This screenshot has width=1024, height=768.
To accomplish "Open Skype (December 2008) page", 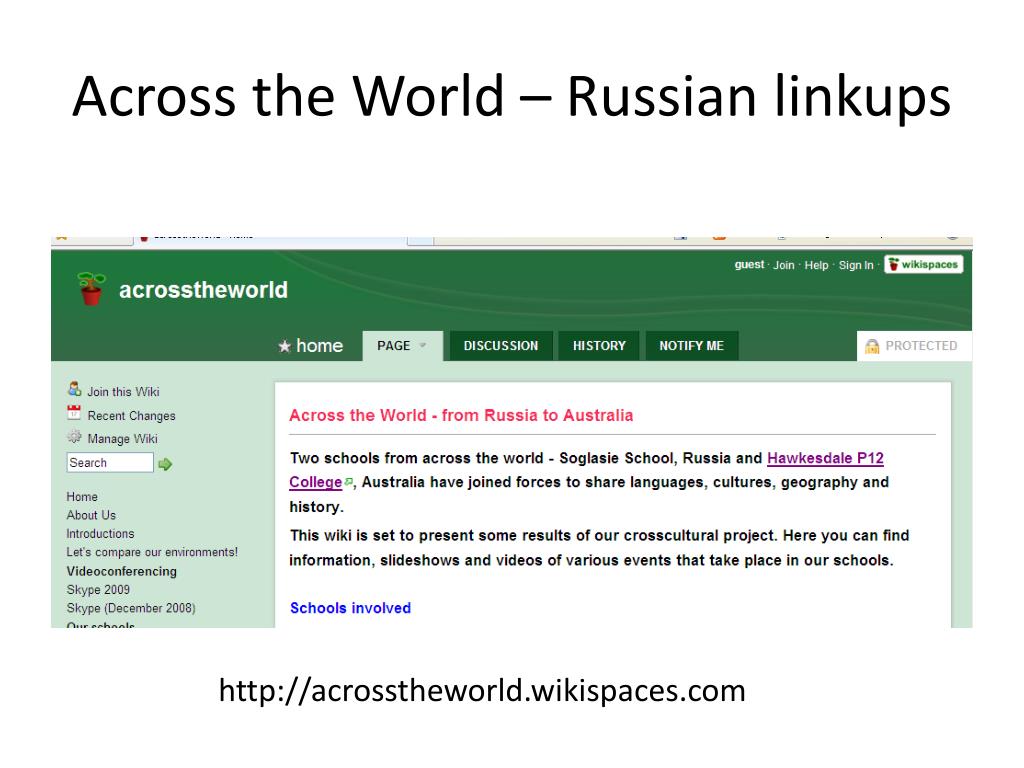I will pos(131,608).
